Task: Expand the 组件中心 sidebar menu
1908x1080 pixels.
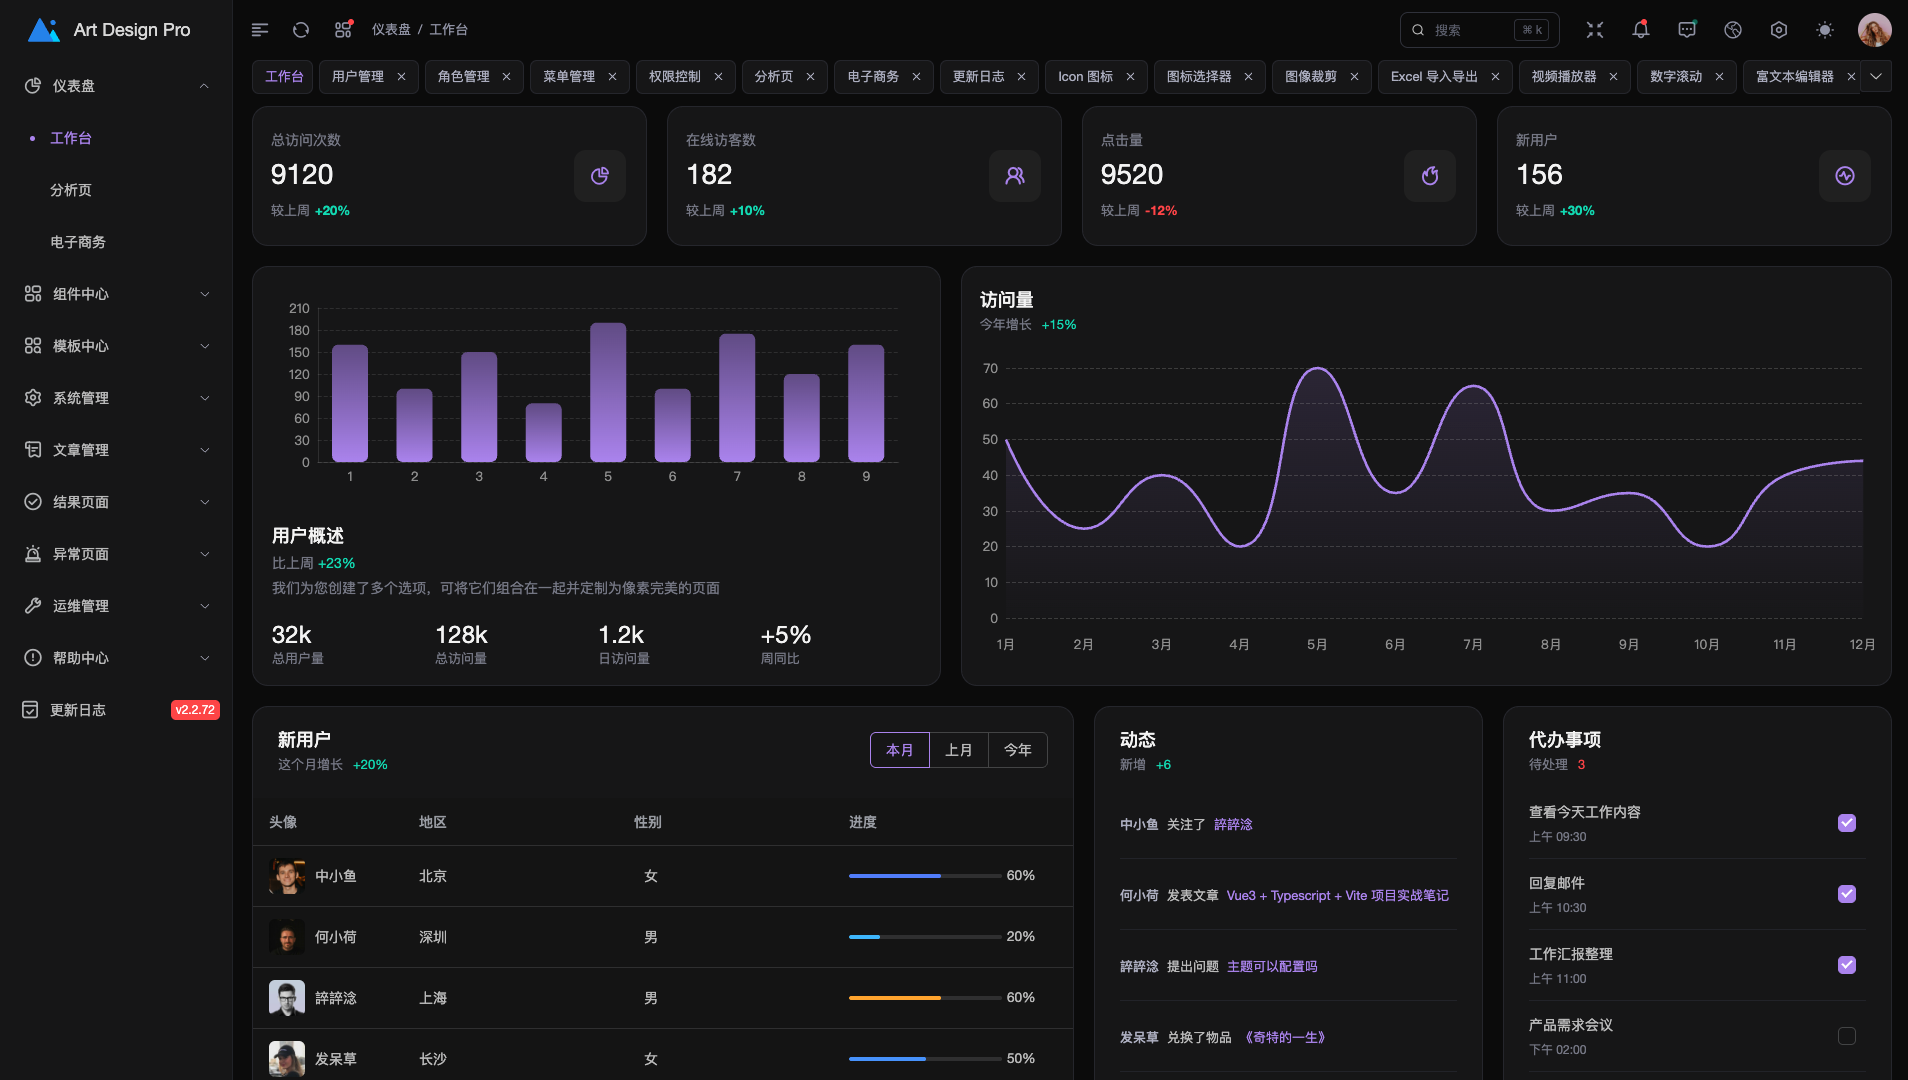Action: pyautogui.click(x=116, y=294)
